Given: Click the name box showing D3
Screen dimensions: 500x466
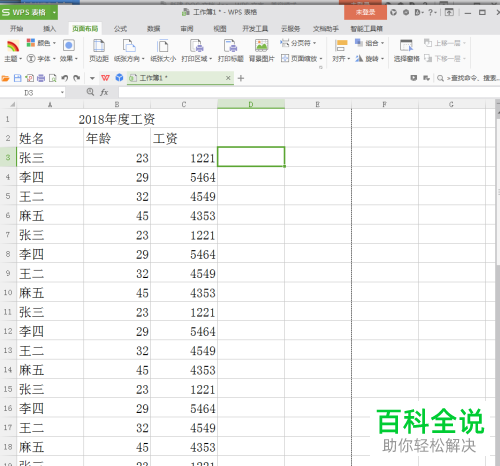Looking at the screenshot, I should [33, 93].
